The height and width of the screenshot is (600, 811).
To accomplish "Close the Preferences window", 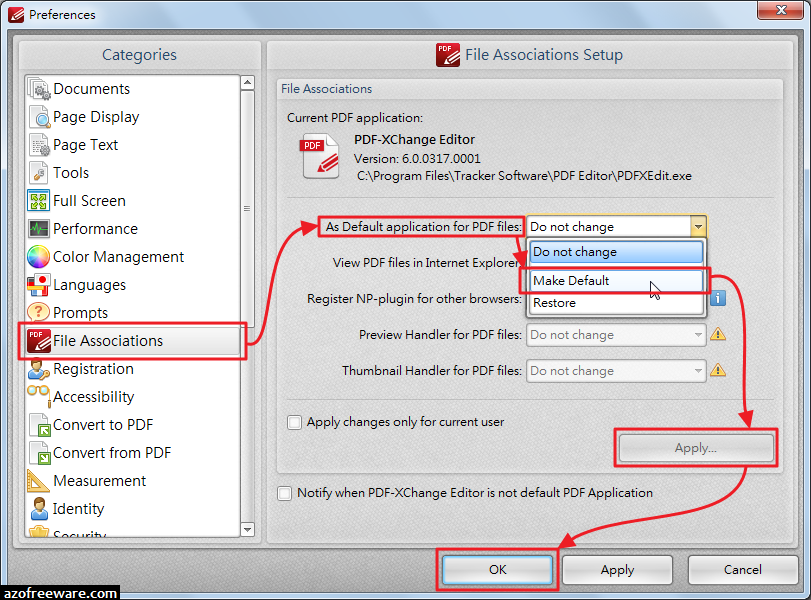I will pos(781,10).
